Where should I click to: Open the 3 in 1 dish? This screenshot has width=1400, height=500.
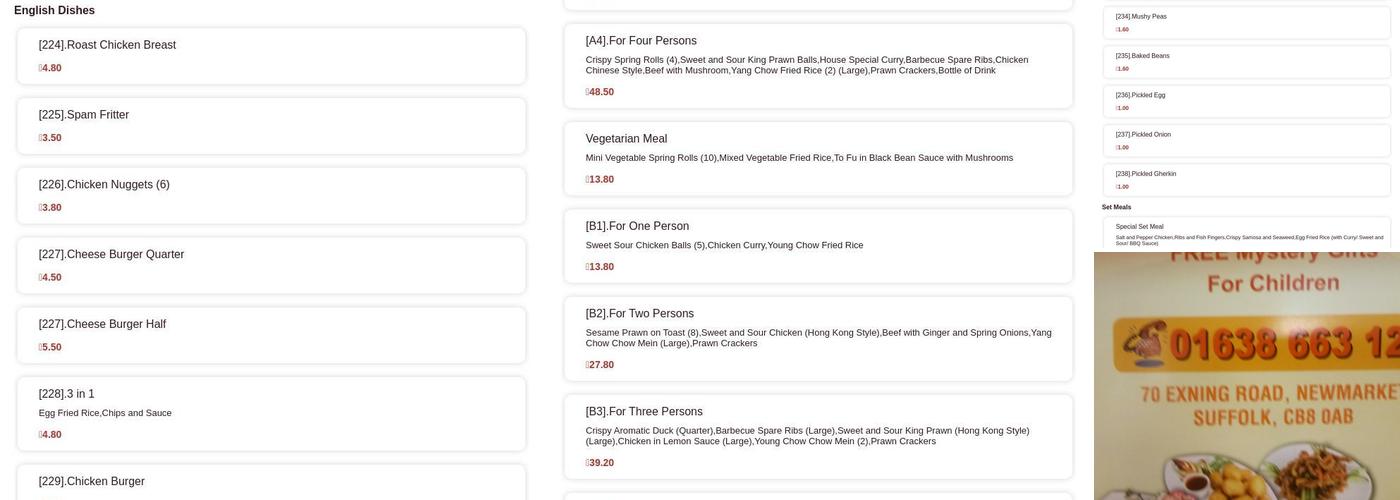click(x=271, y=413)
